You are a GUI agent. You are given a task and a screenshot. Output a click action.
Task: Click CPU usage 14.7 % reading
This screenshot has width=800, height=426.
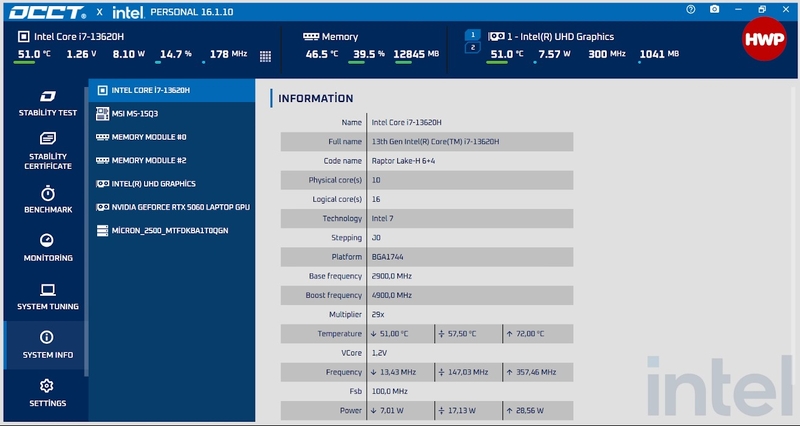176,54
